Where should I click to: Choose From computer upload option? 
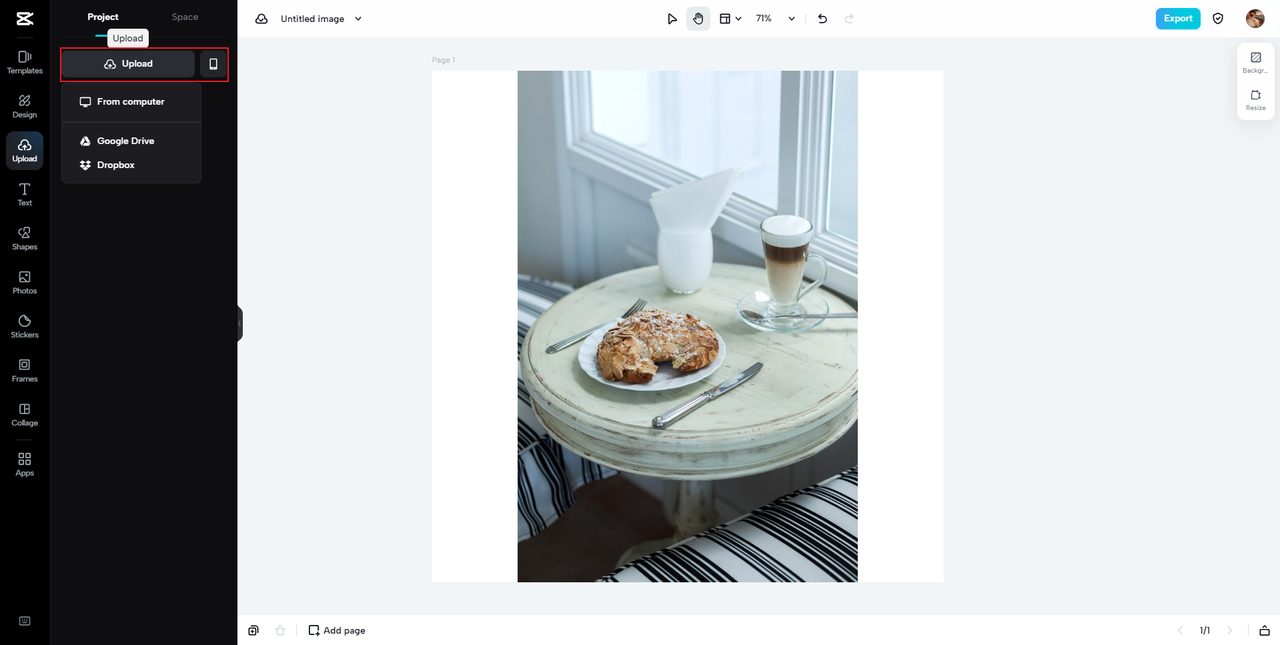coord(131,102)
